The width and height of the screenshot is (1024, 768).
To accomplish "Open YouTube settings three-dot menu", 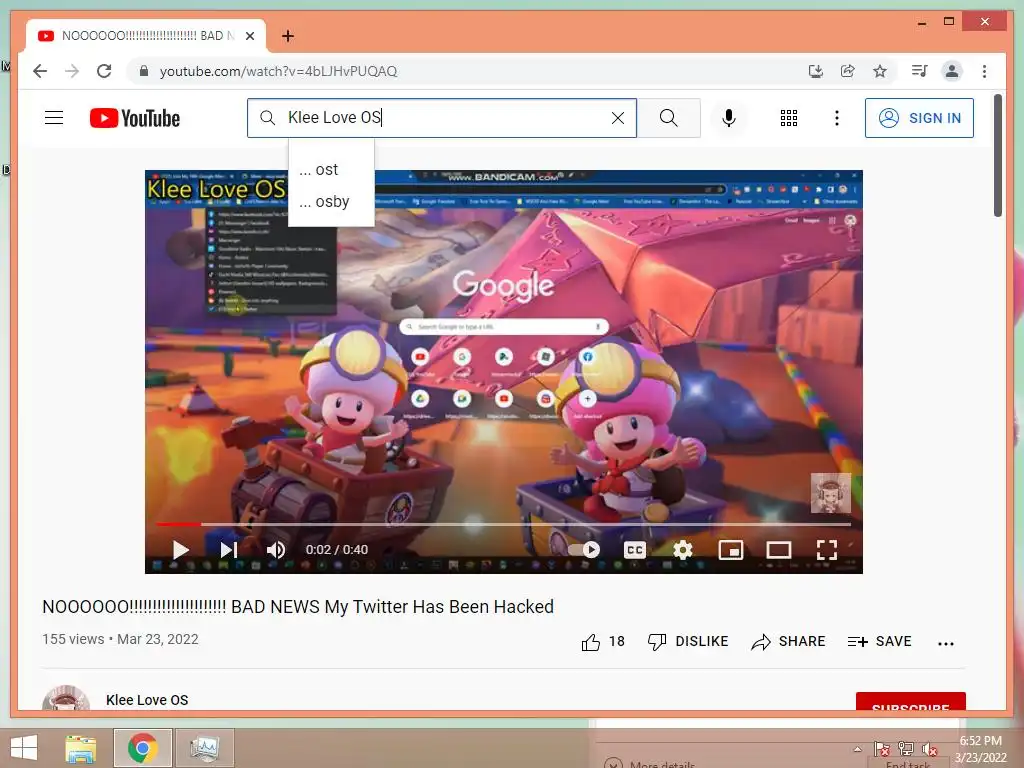I will tap(837, 118).
